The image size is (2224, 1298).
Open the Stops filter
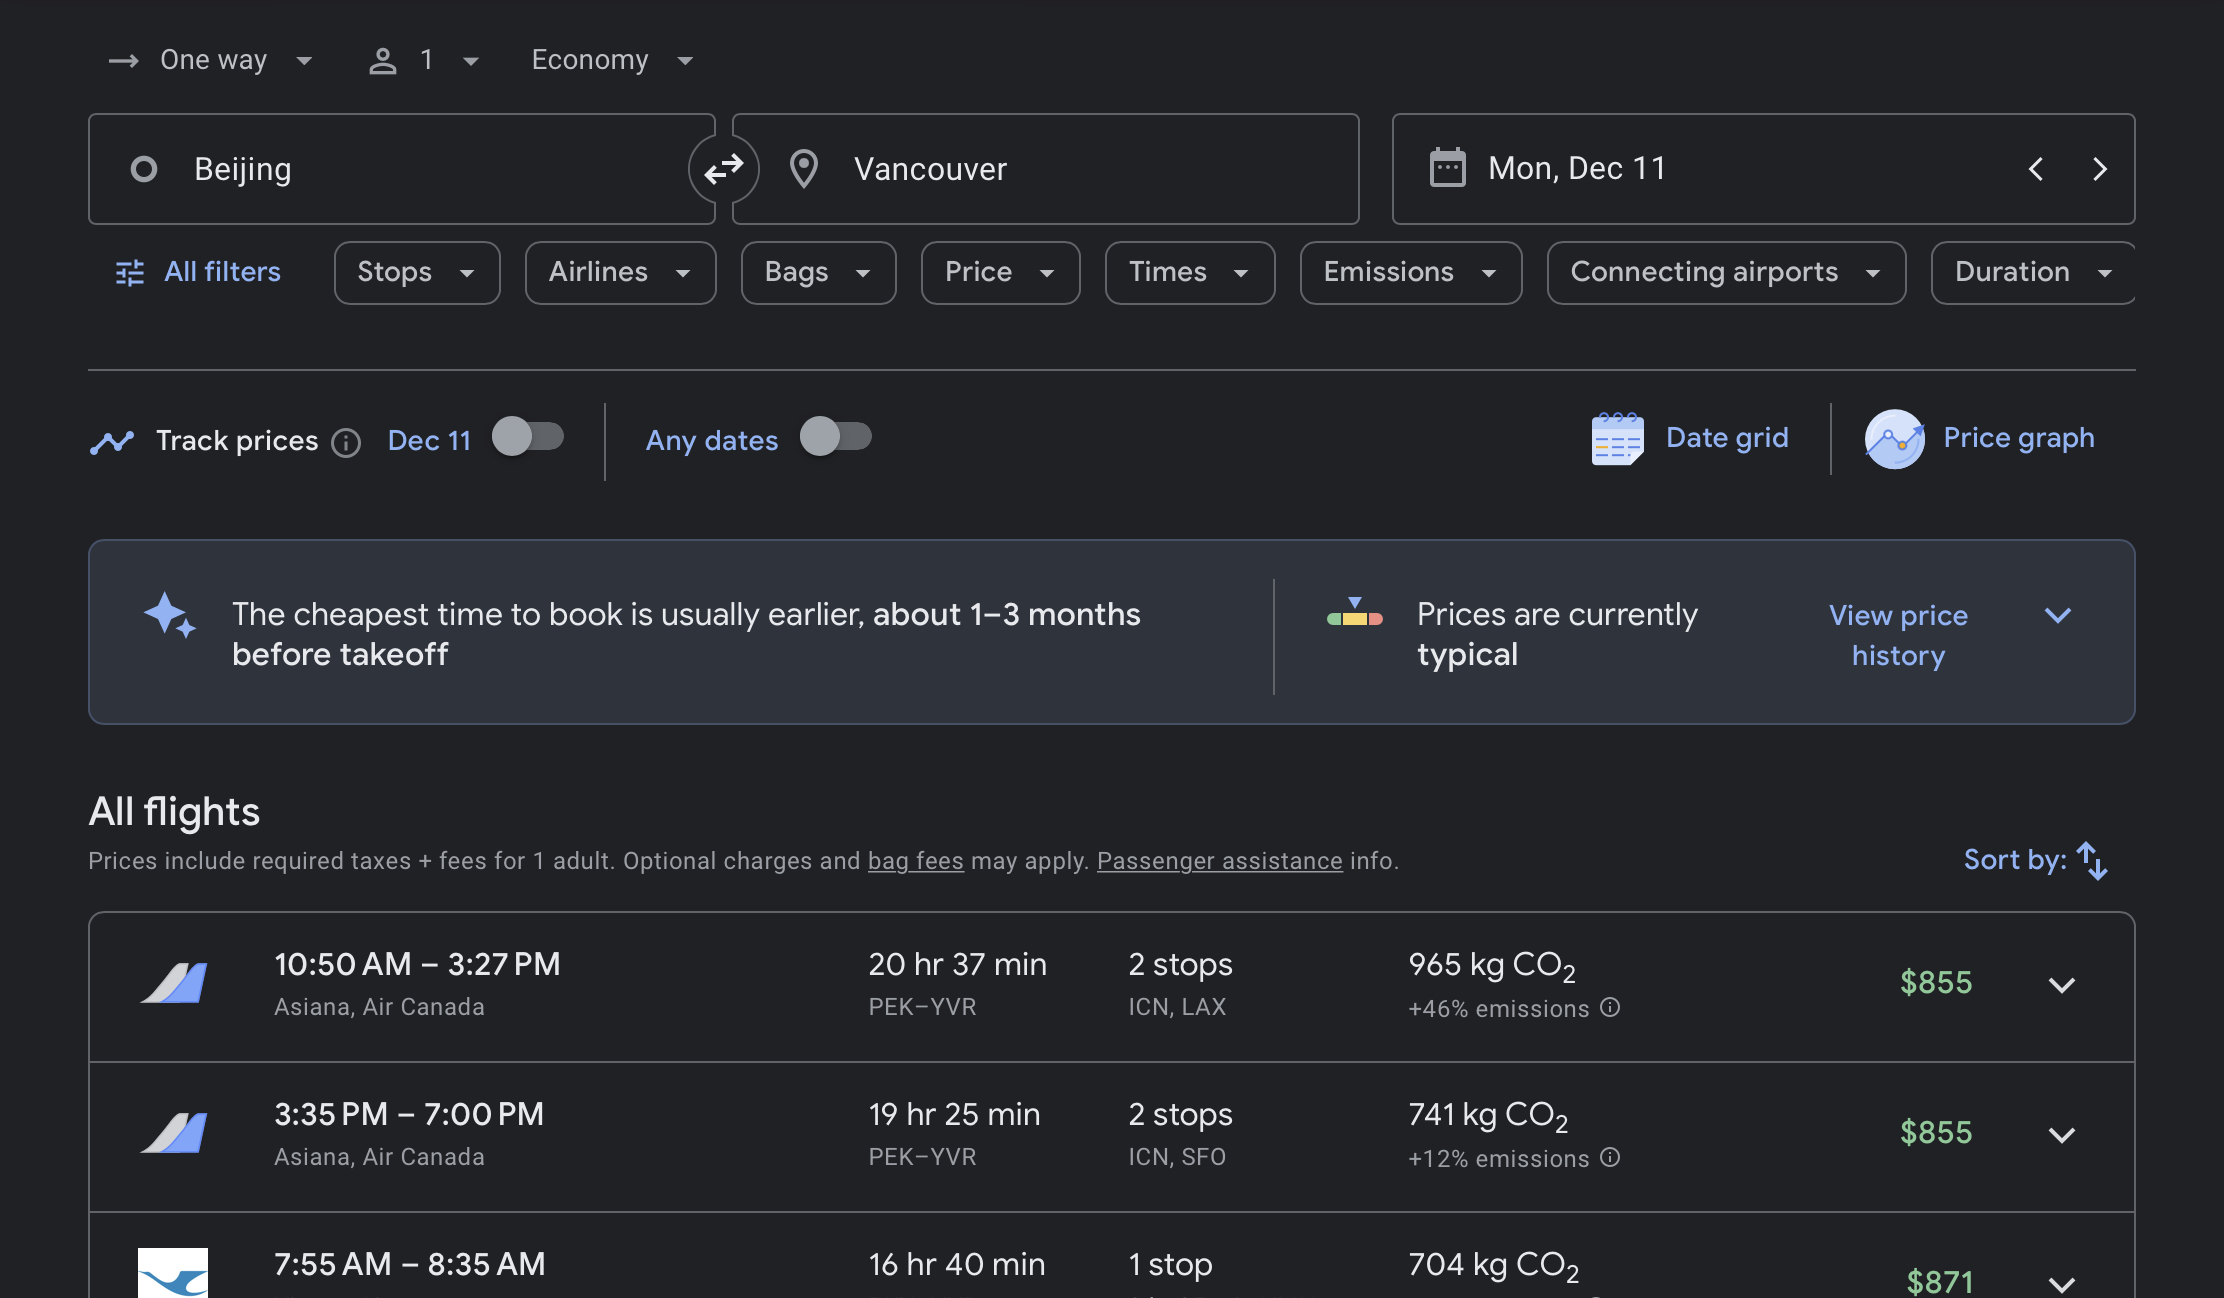(x=417, y=272)
